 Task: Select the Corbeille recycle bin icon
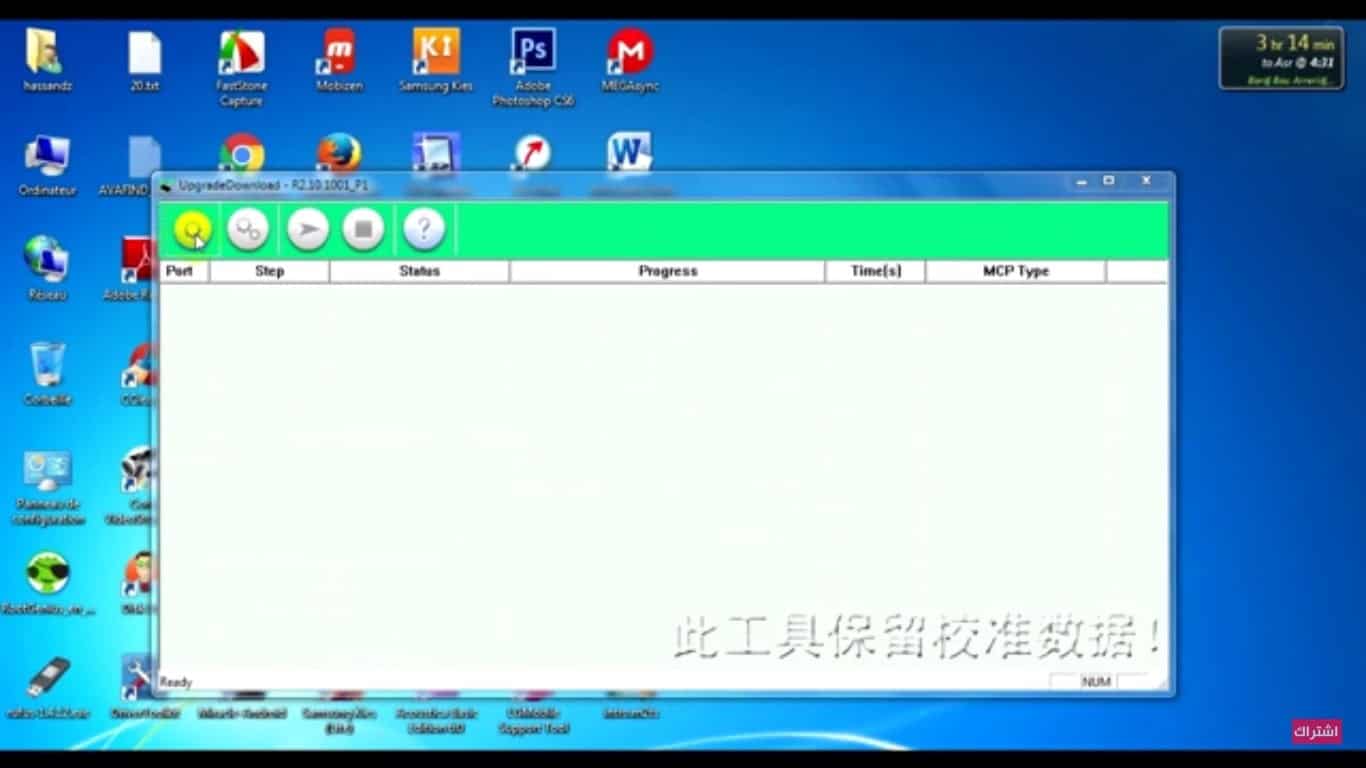click(47, 374)
